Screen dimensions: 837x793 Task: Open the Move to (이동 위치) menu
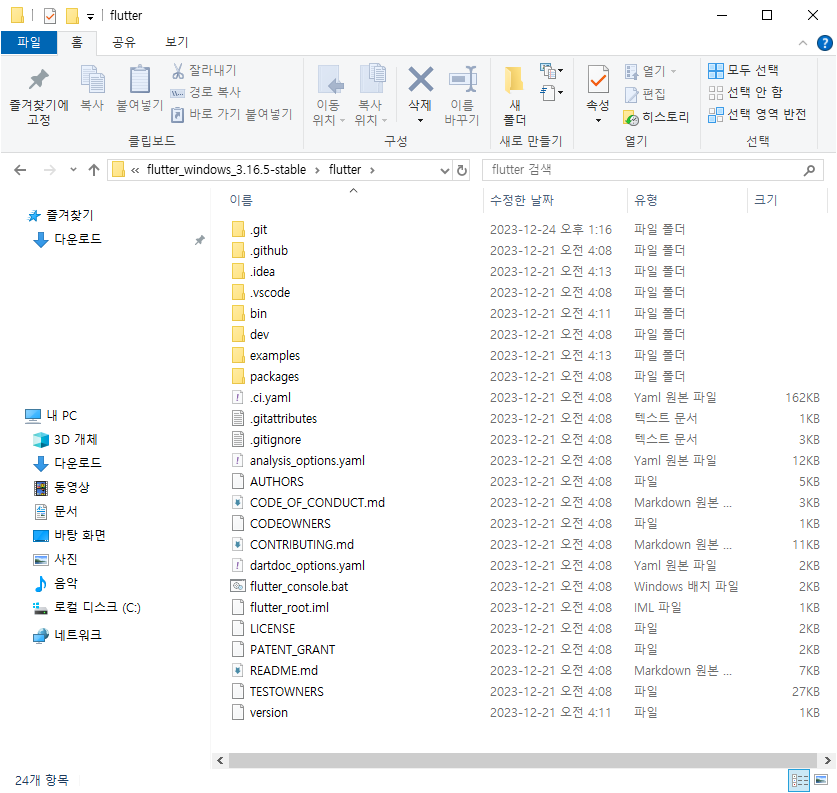[328, 96]
